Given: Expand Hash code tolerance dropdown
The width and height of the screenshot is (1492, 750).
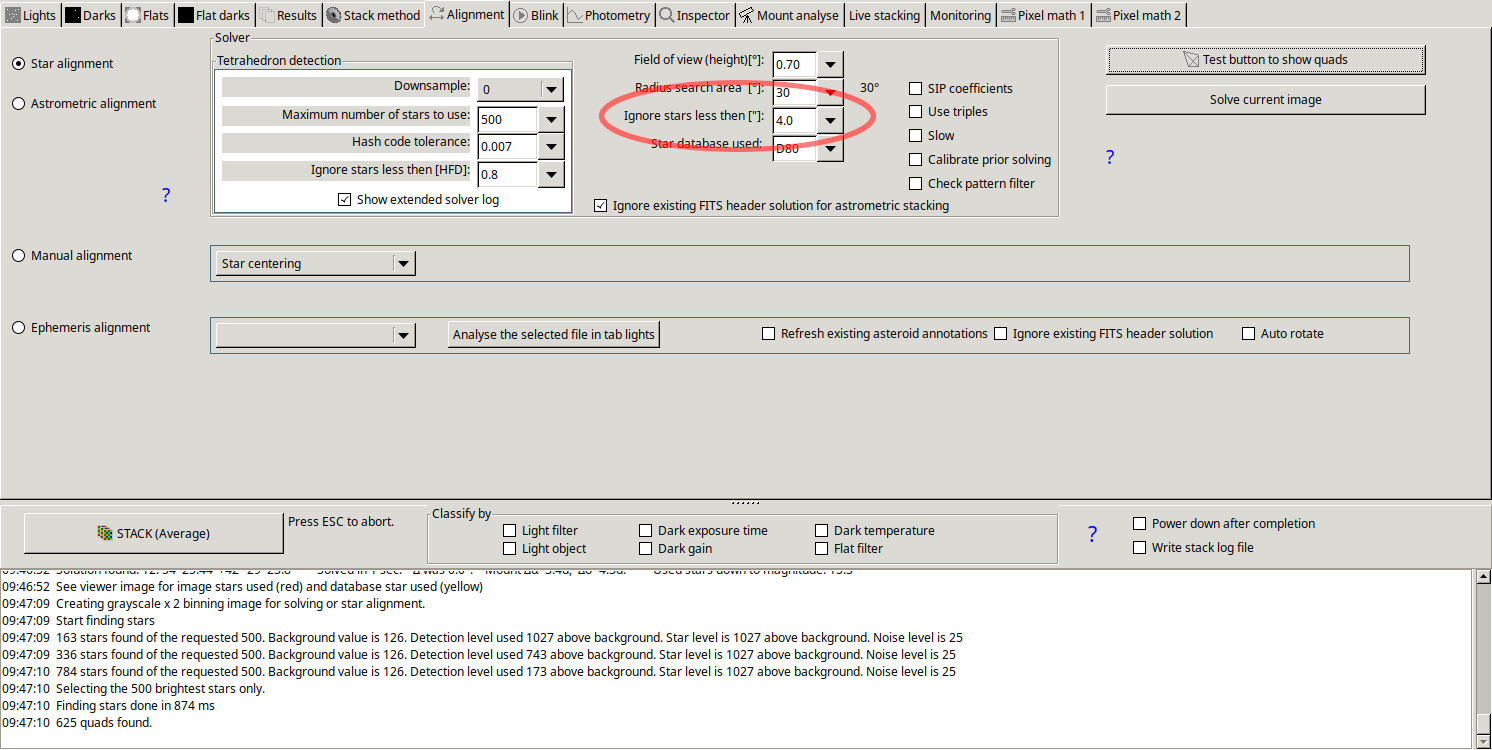Looking at the screenshot, I should click(552, 146).
